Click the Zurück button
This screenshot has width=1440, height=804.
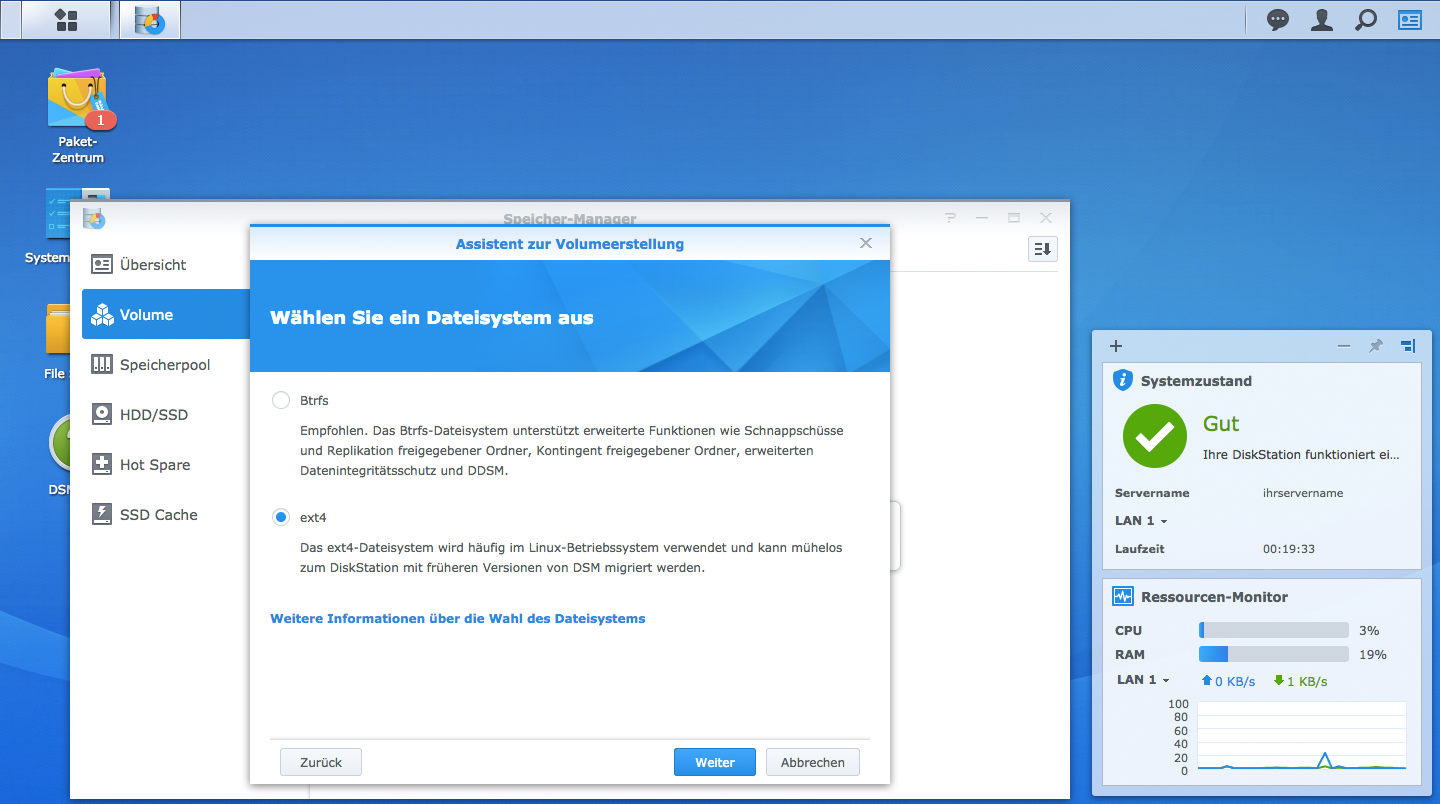321,762
